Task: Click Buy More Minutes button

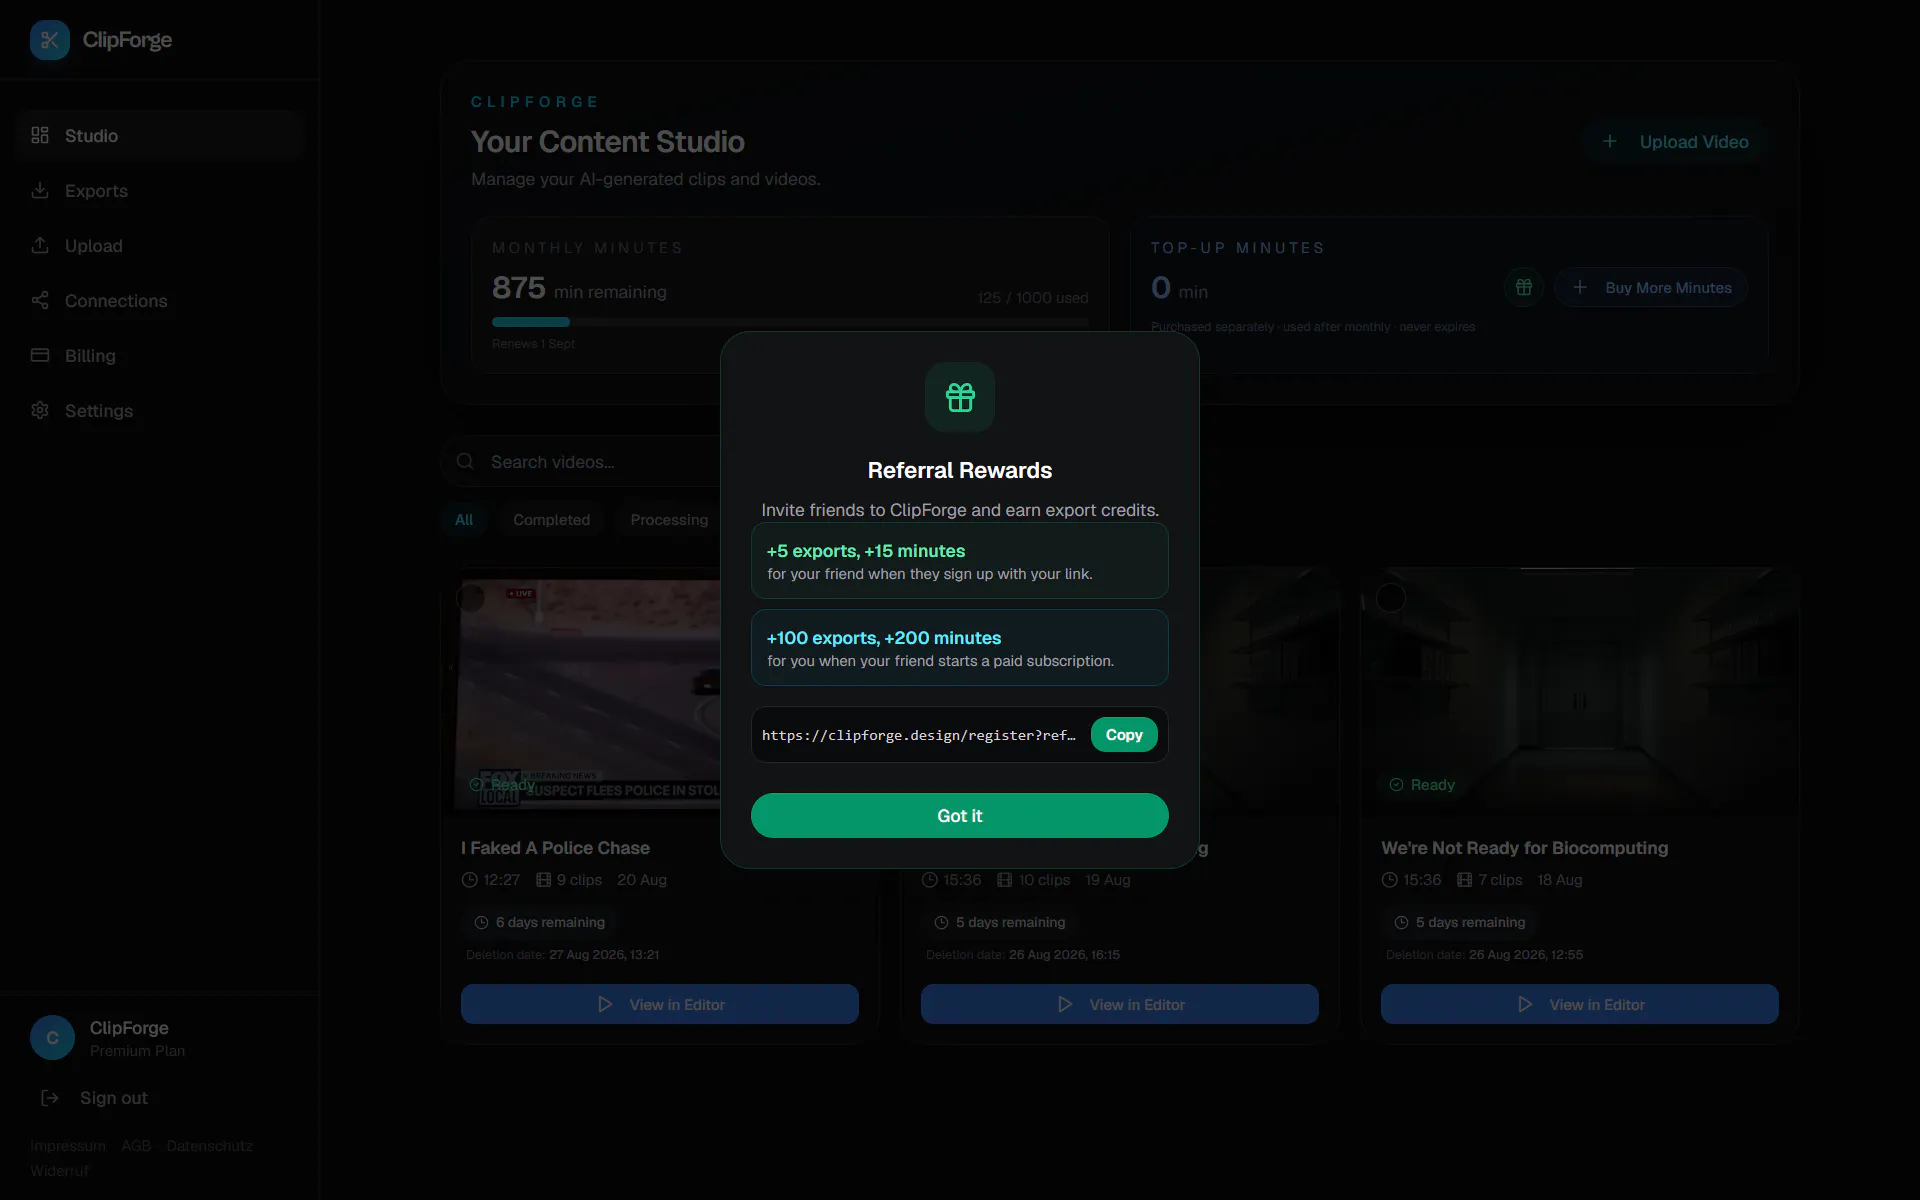Action: click(x=1651, y=288)
